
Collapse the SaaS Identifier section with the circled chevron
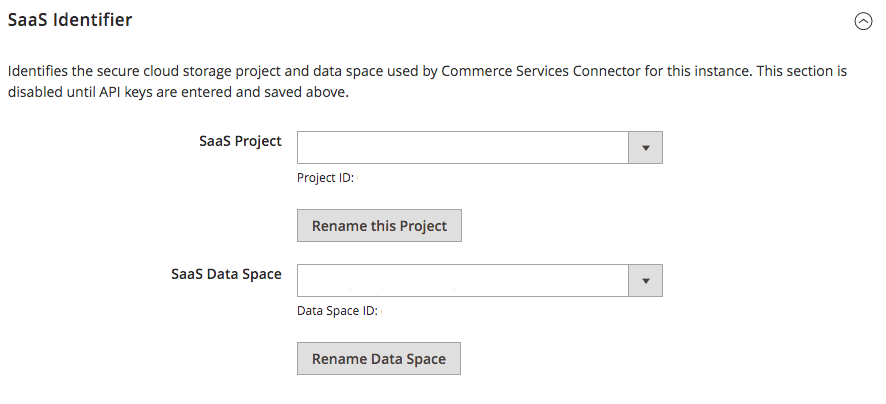(863, 21)
